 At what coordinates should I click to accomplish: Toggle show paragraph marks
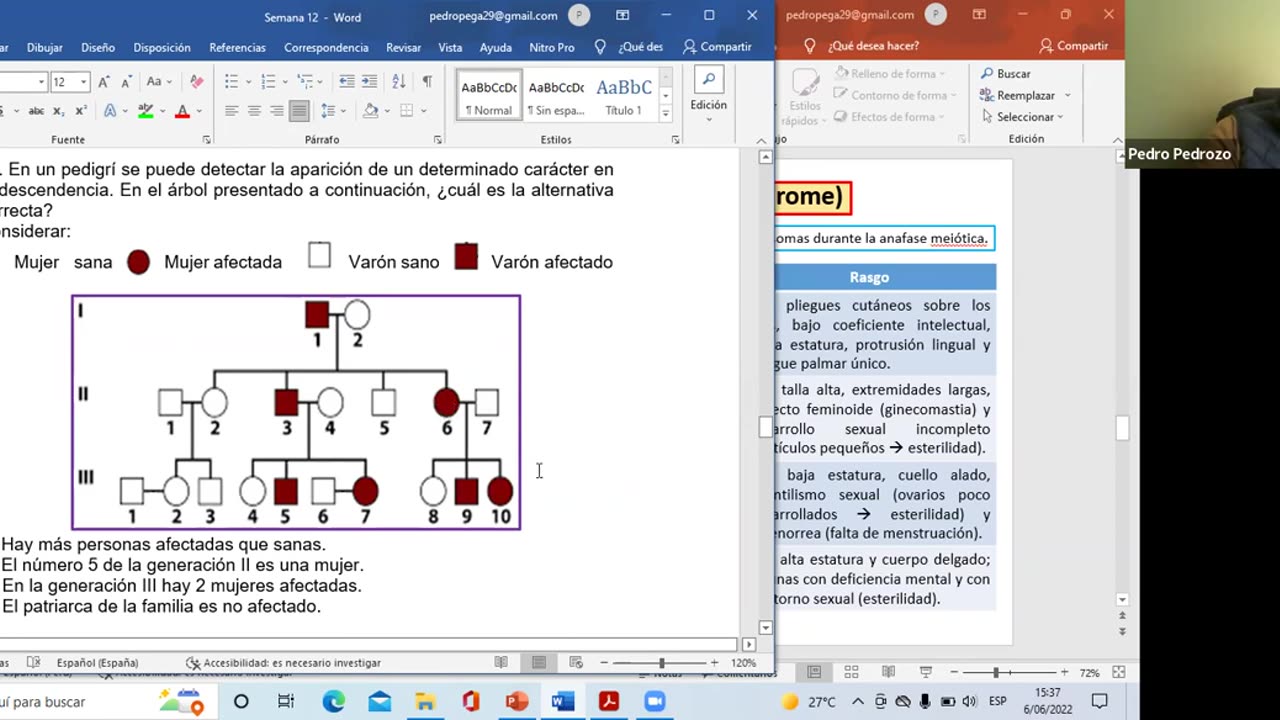pyautogui.click(x=427, y=82)
